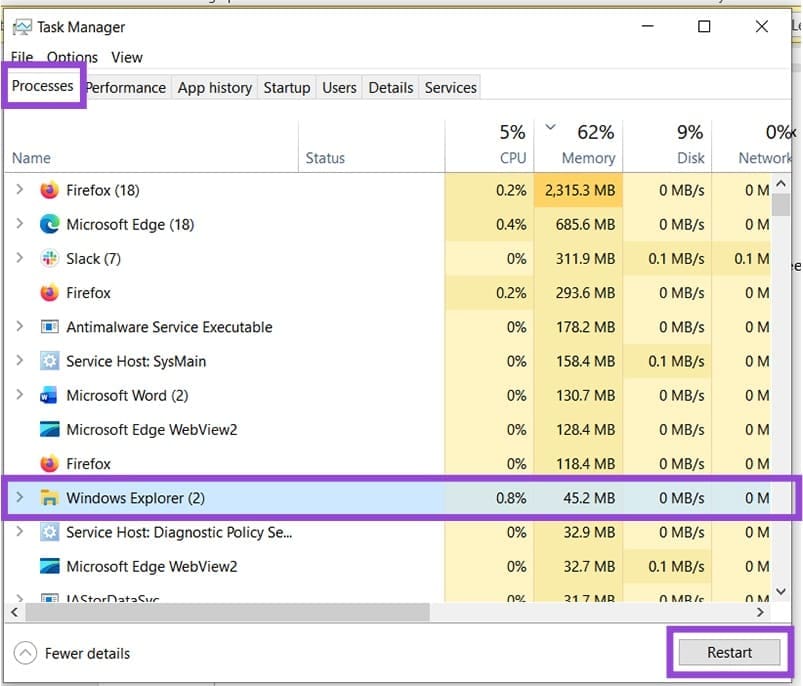Expand the Windows Explorer (2) group
The height and width of the screenshot is (686, 803).
22,497
